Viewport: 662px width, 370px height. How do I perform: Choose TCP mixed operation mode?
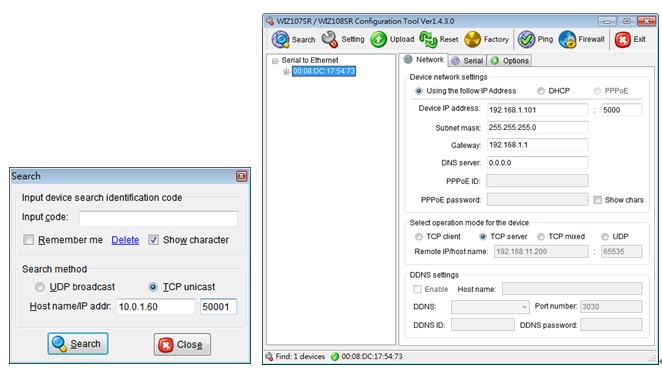[541, 237]
